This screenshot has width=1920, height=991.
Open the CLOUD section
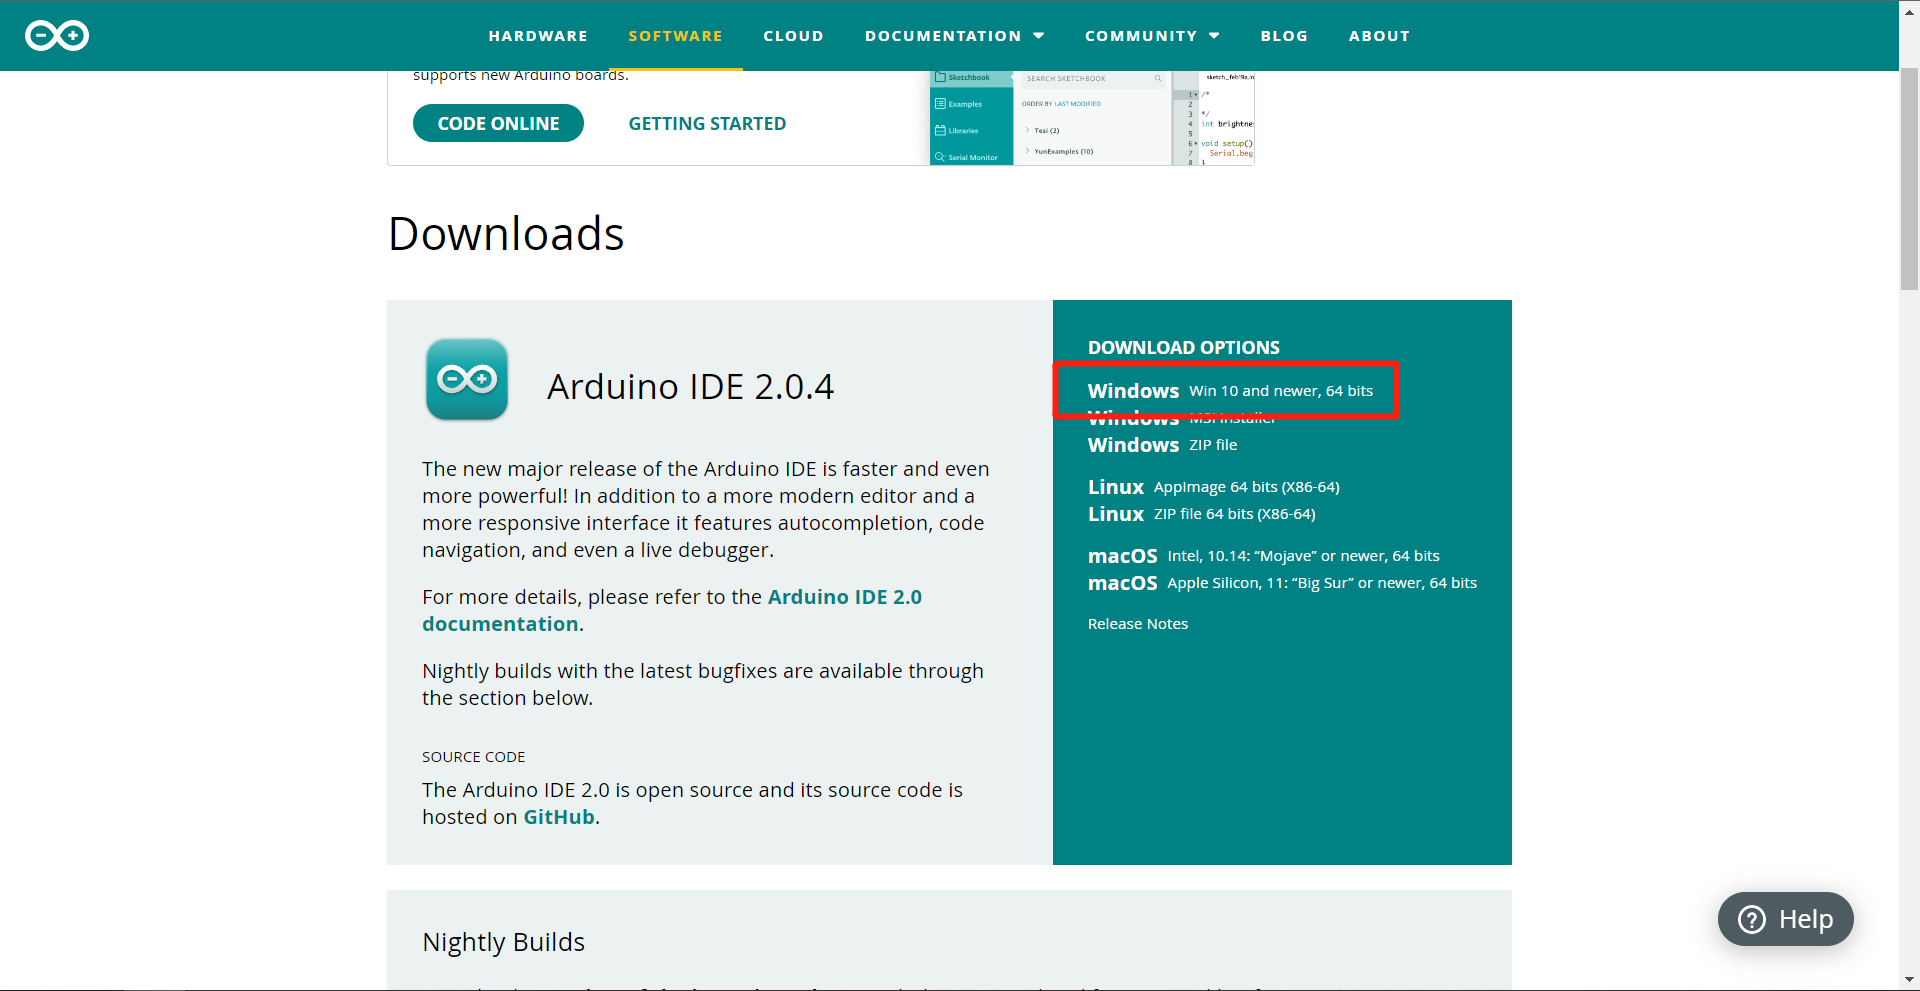click(793, 35)
